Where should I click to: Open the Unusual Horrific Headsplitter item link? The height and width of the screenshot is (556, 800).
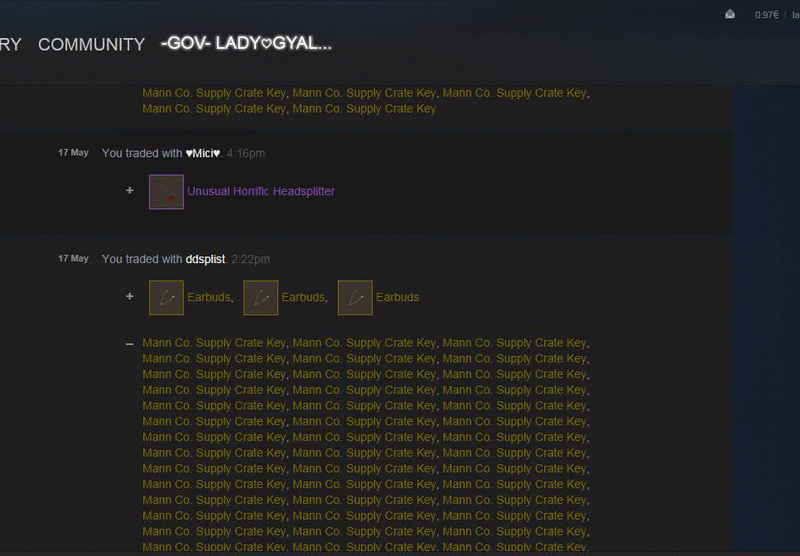(x=261, y=191)
